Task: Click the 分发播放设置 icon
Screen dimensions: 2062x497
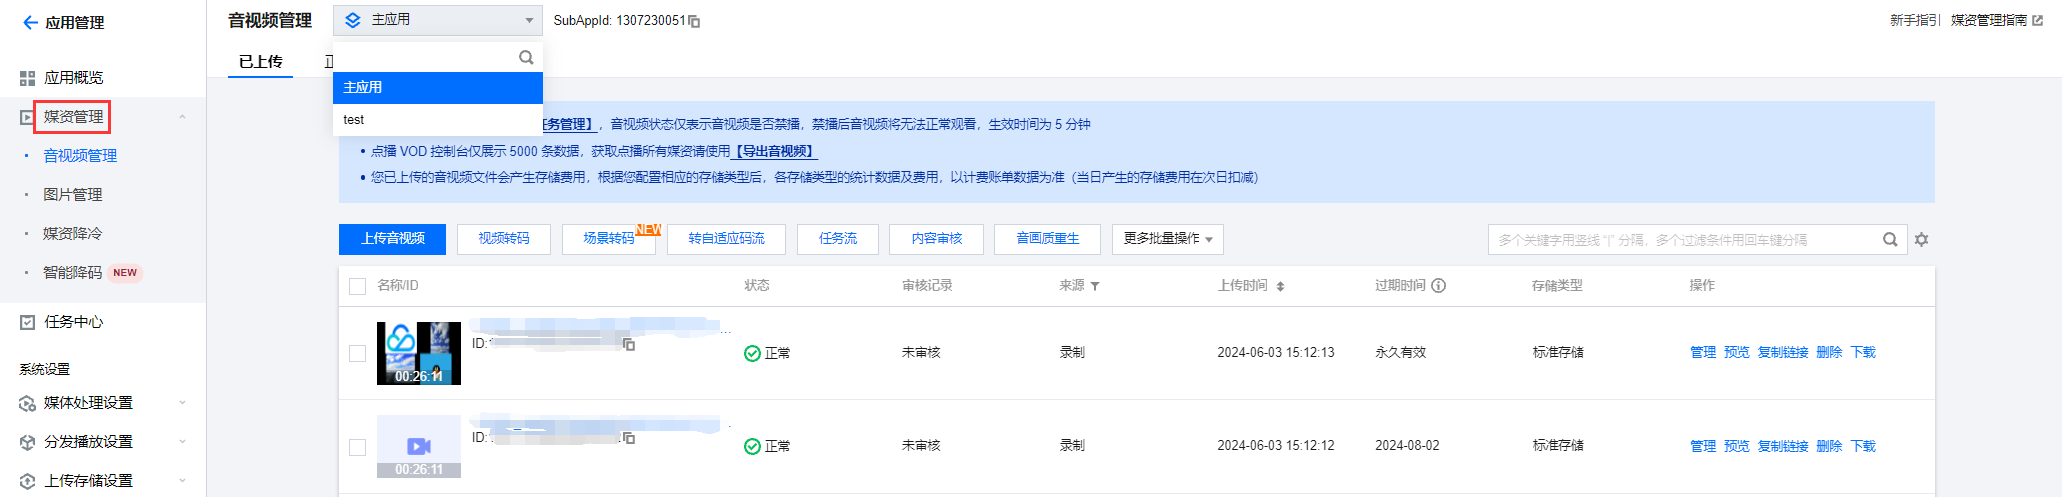Action: pos(27,442)
